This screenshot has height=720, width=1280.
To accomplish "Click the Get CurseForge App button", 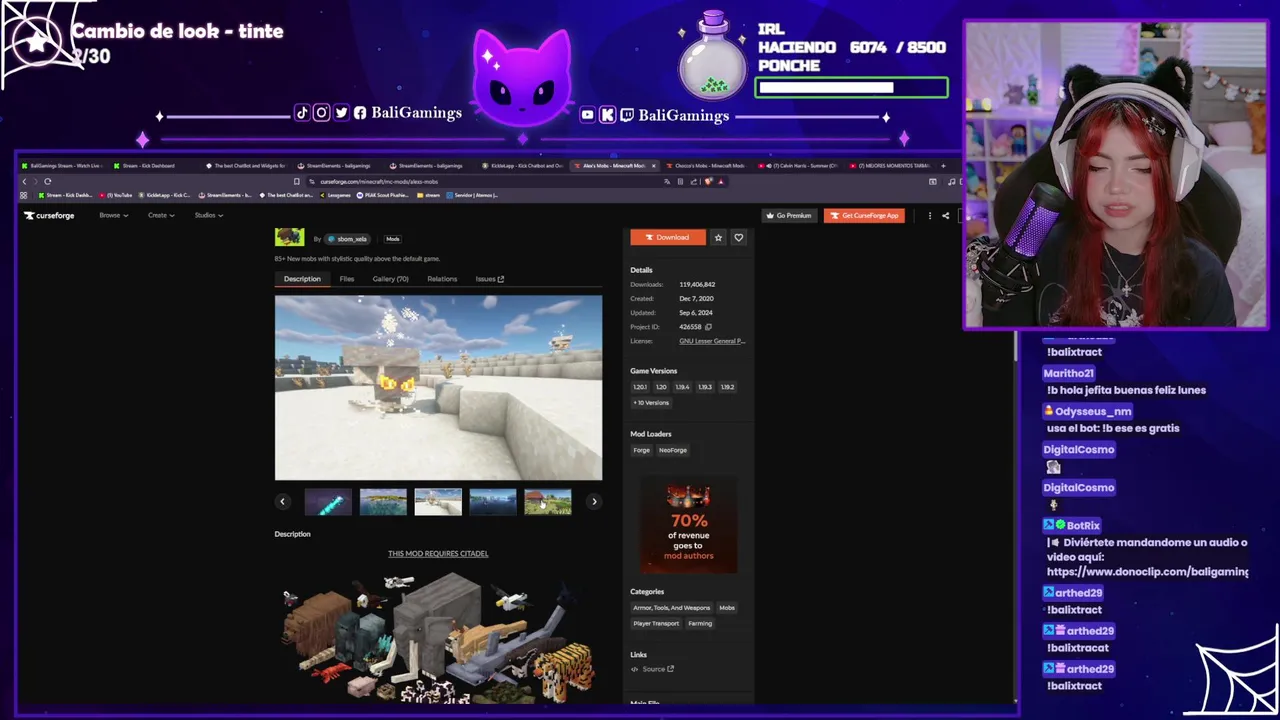I will [864, 215].
